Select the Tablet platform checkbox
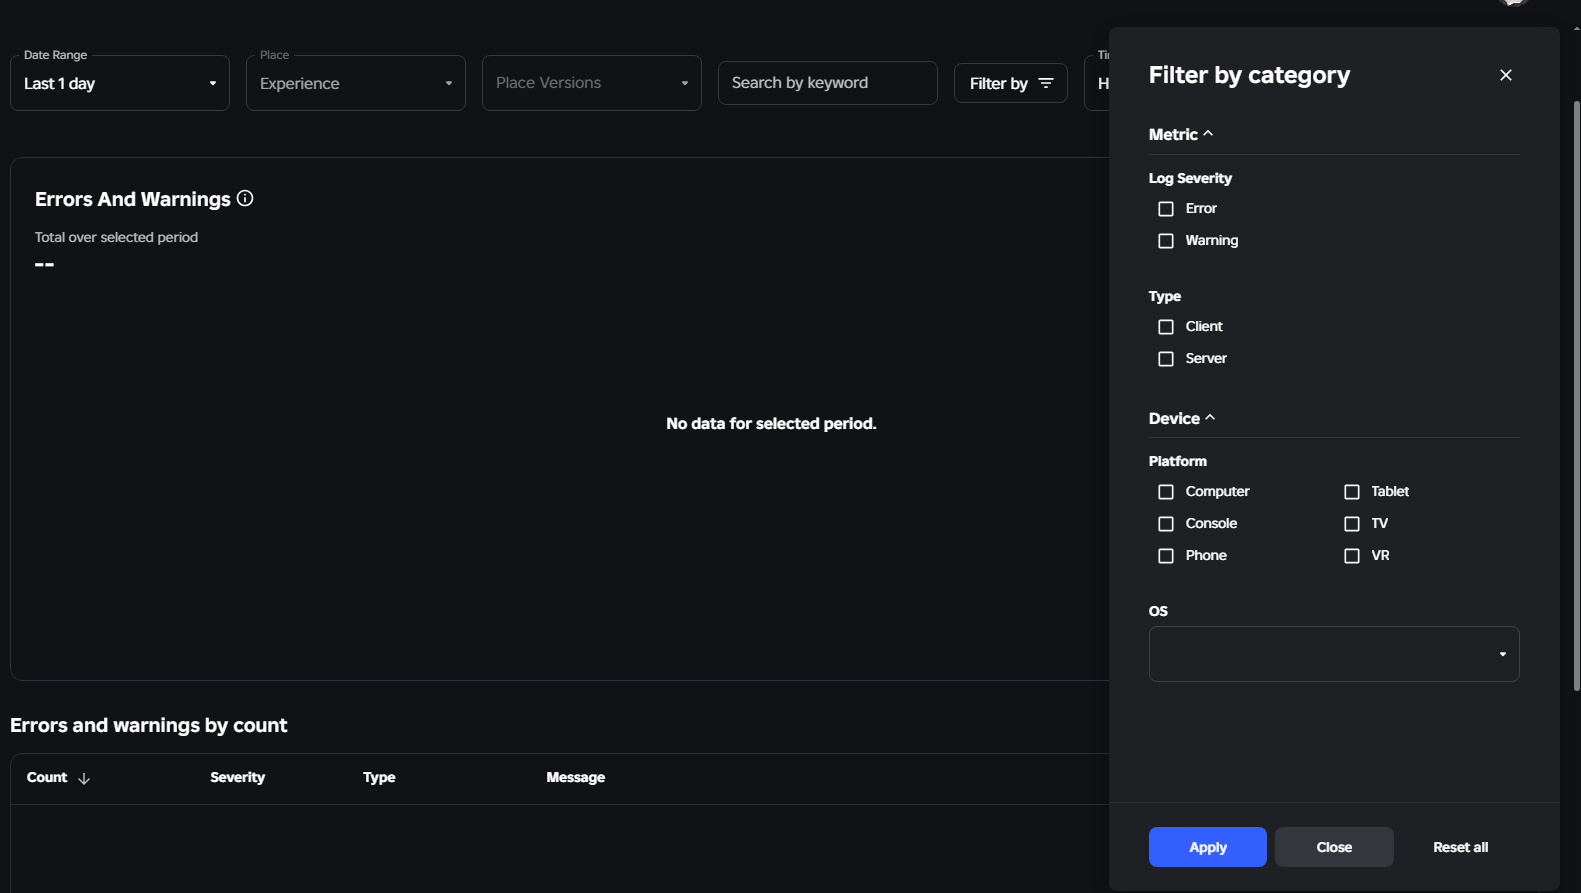1581x893 pixels. (1352, 492)
